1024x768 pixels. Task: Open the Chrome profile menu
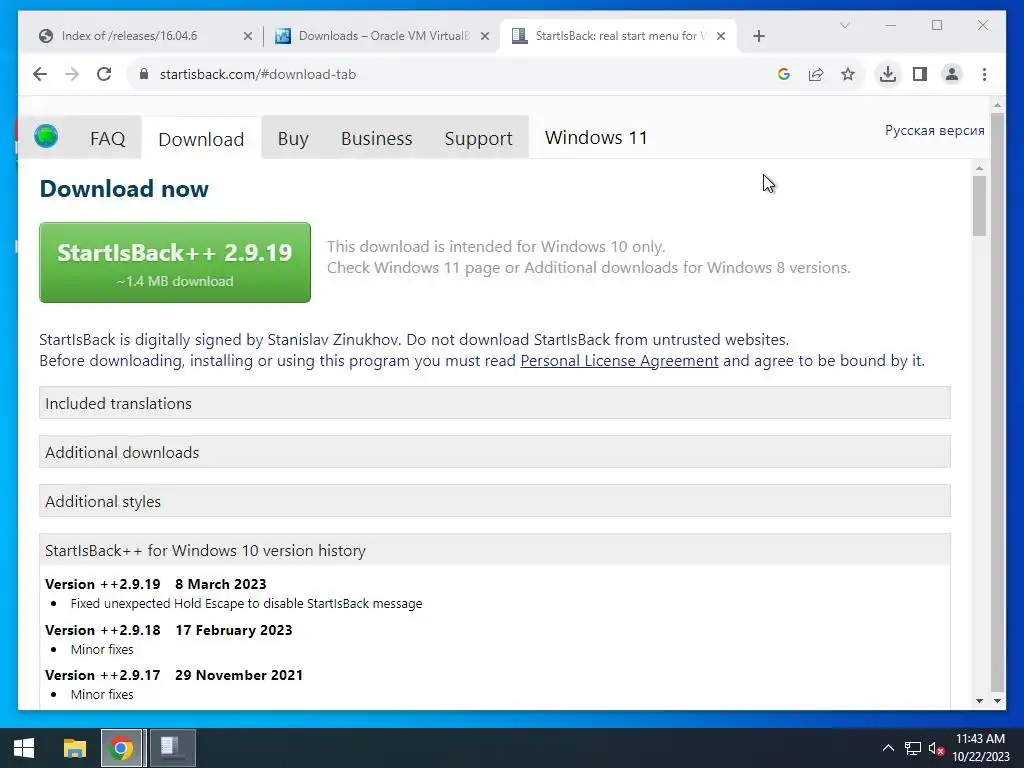click(952, 74)
